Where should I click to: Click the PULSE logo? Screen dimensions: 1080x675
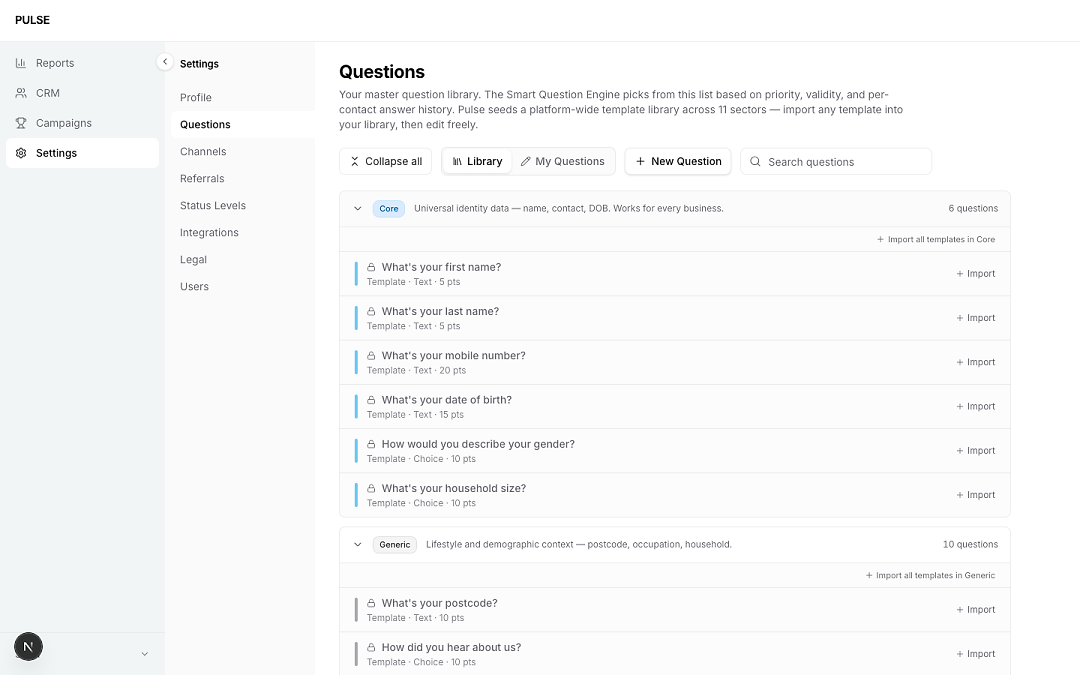[x=32, y=20]
